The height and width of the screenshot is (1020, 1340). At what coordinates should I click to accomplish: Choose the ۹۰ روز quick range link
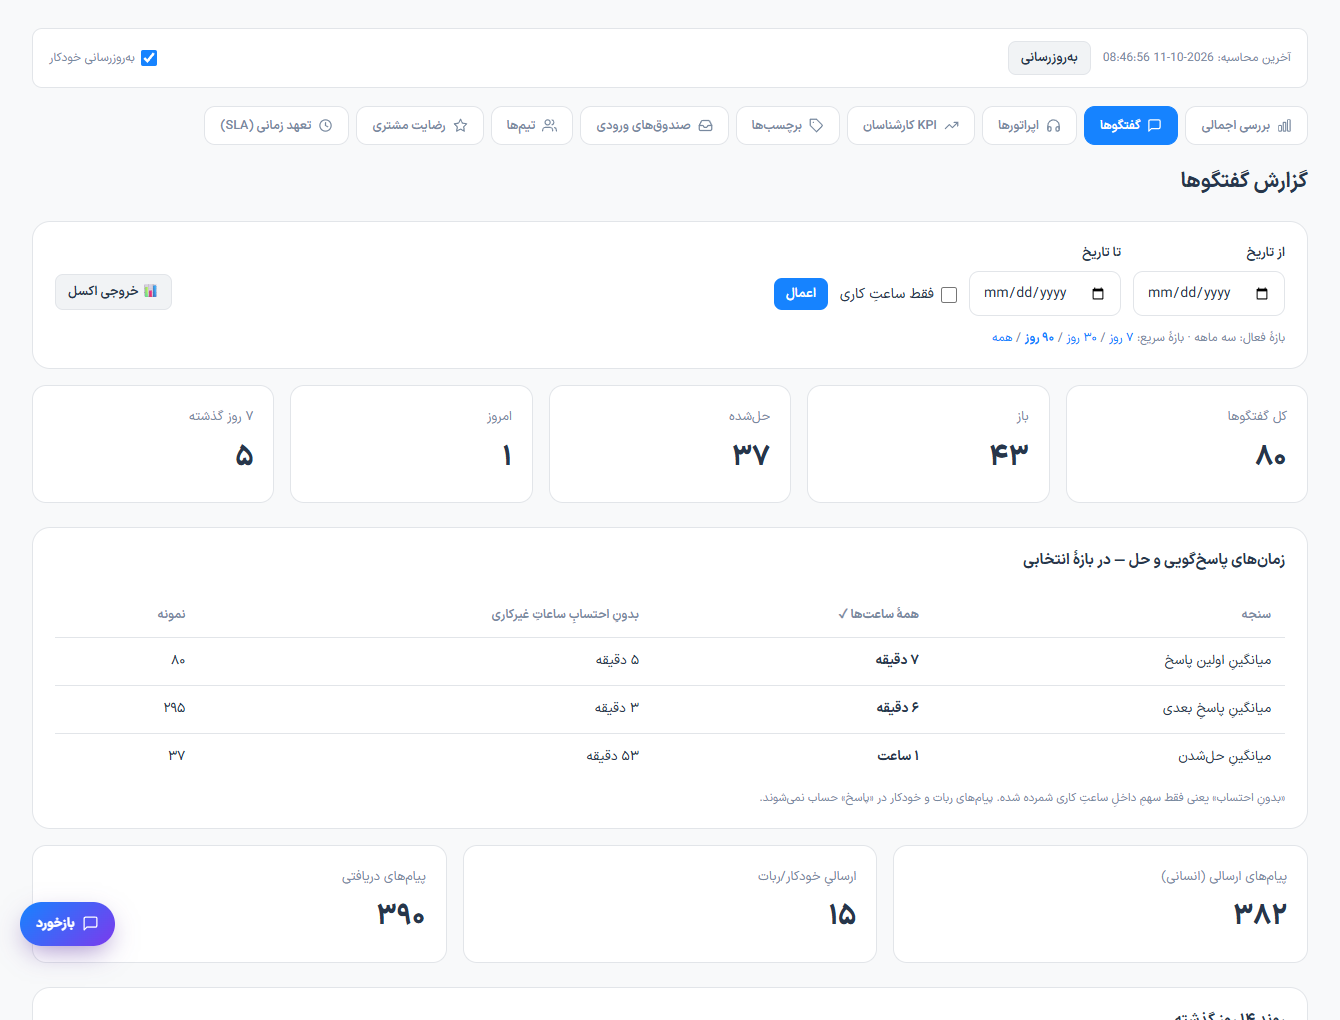tap(1040, 338)
